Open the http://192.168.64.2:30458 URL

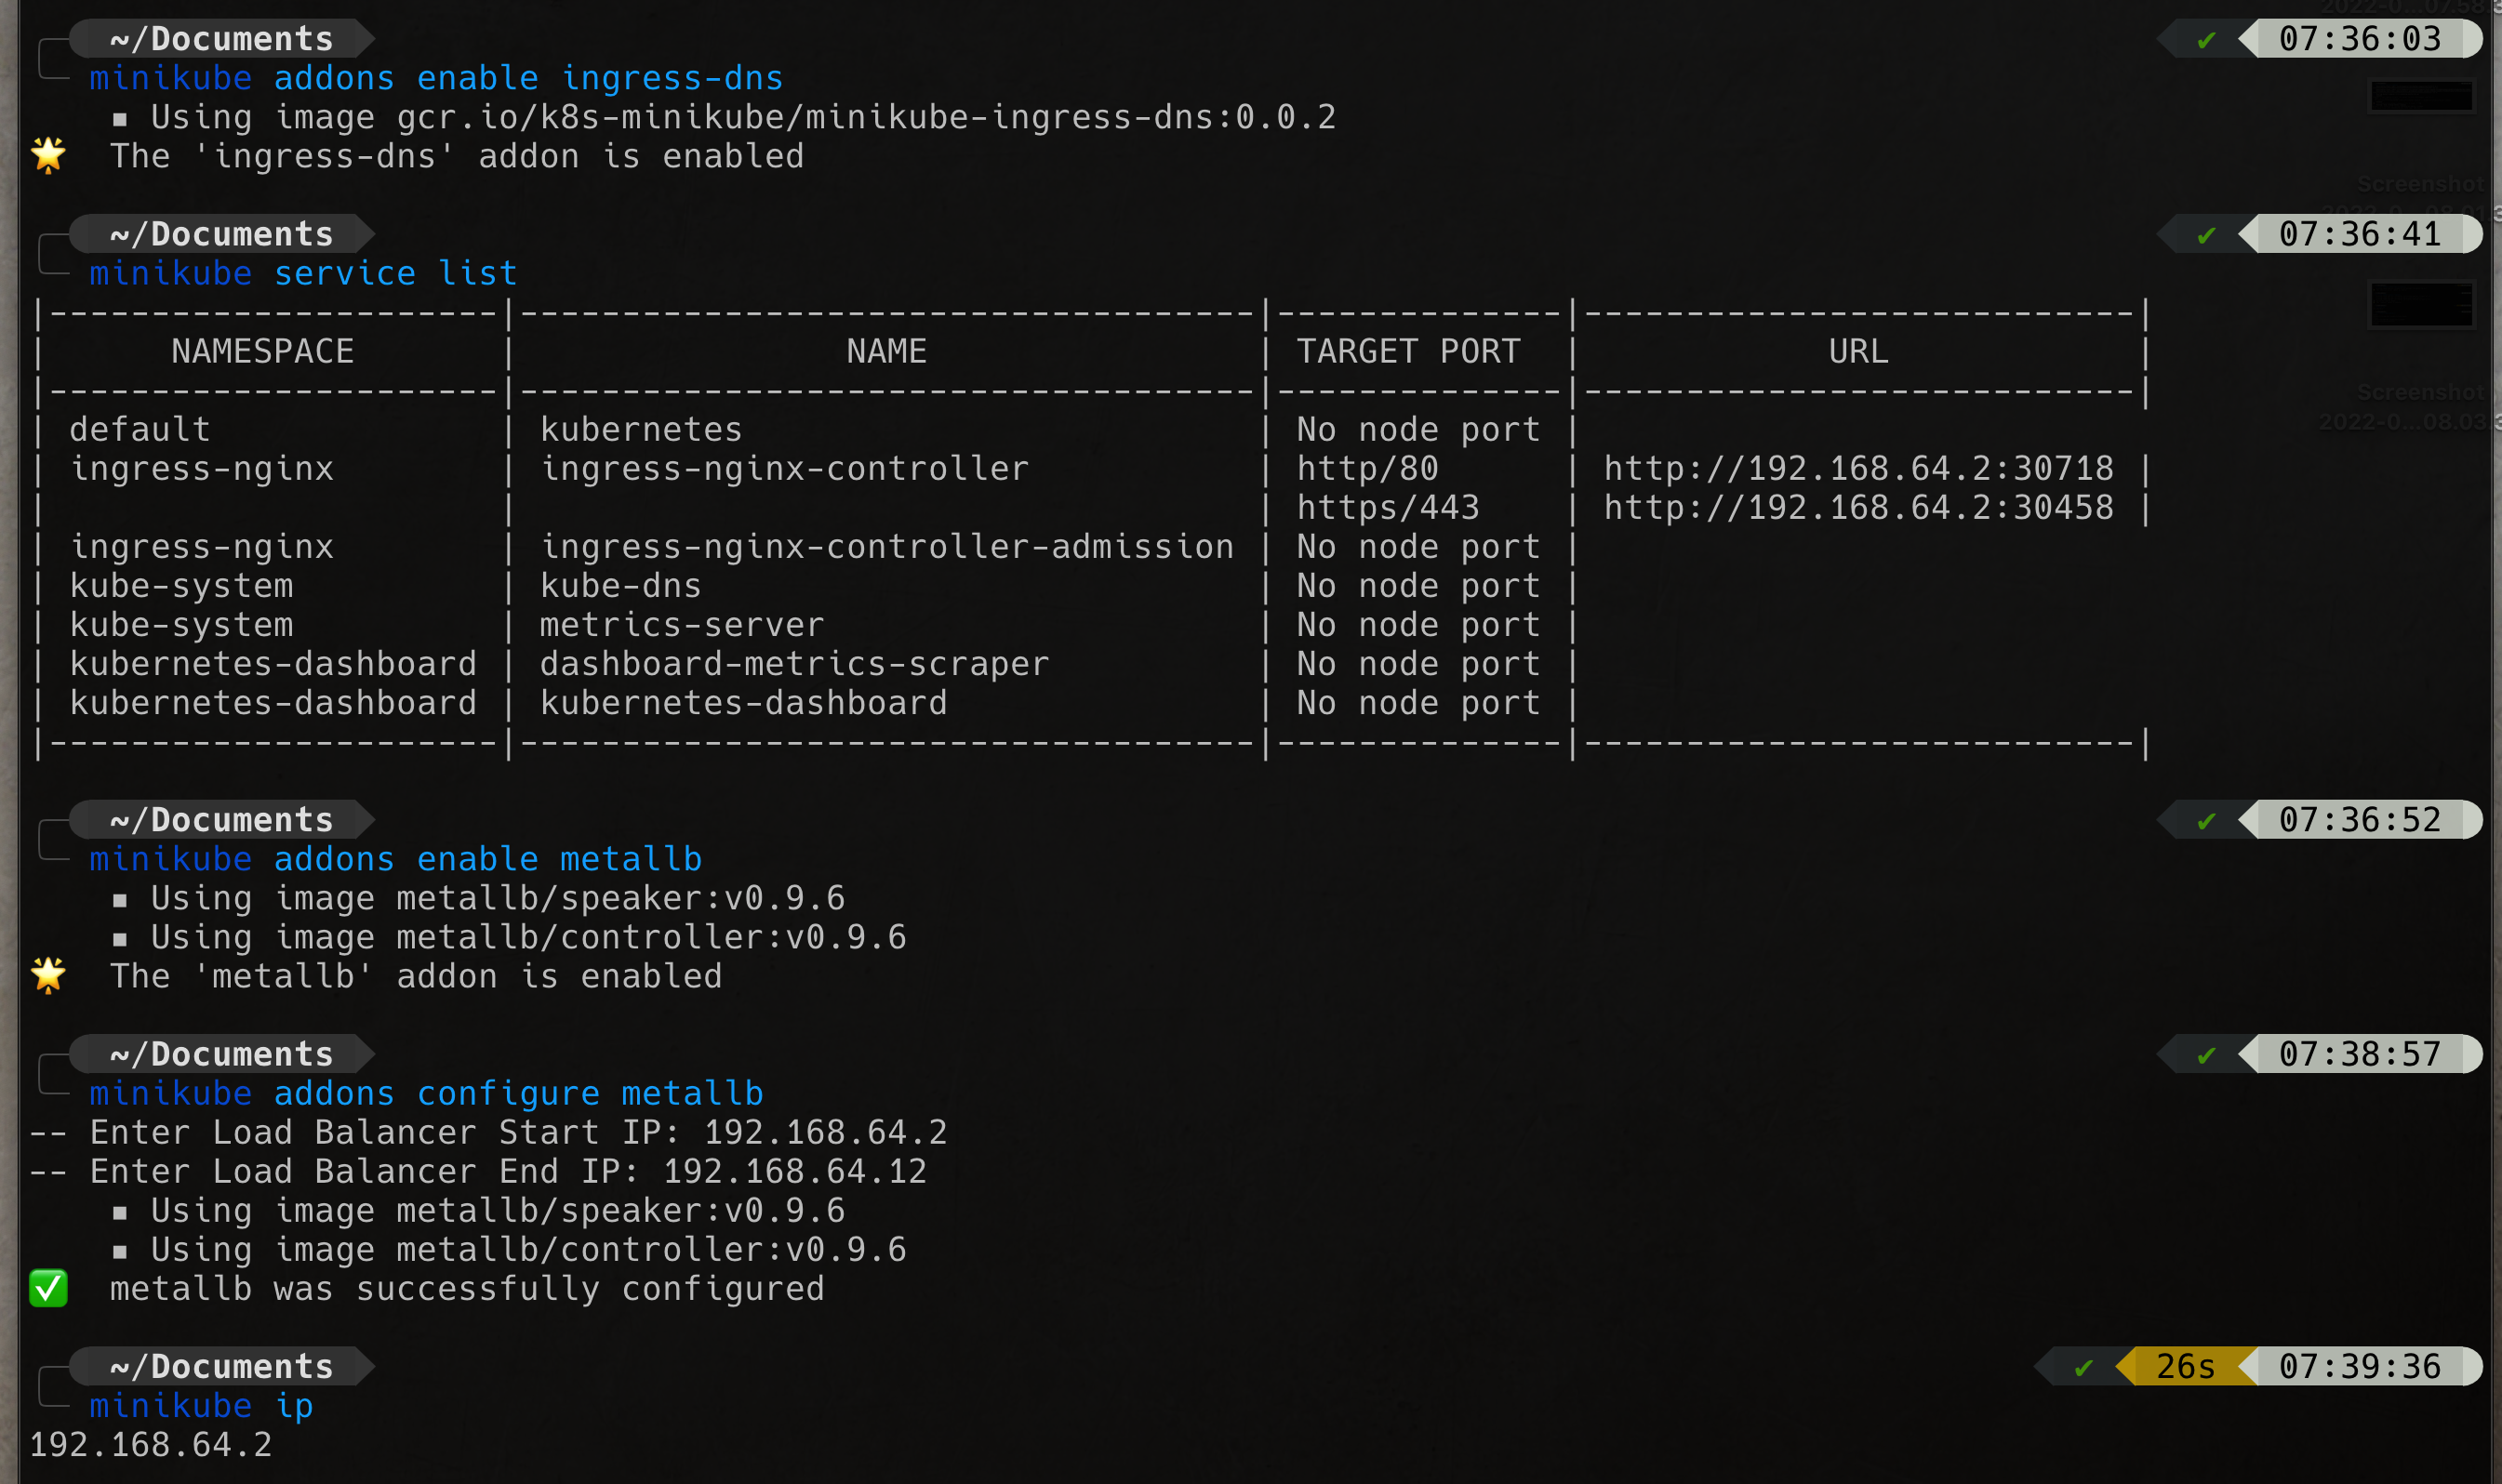point(1858,508)
